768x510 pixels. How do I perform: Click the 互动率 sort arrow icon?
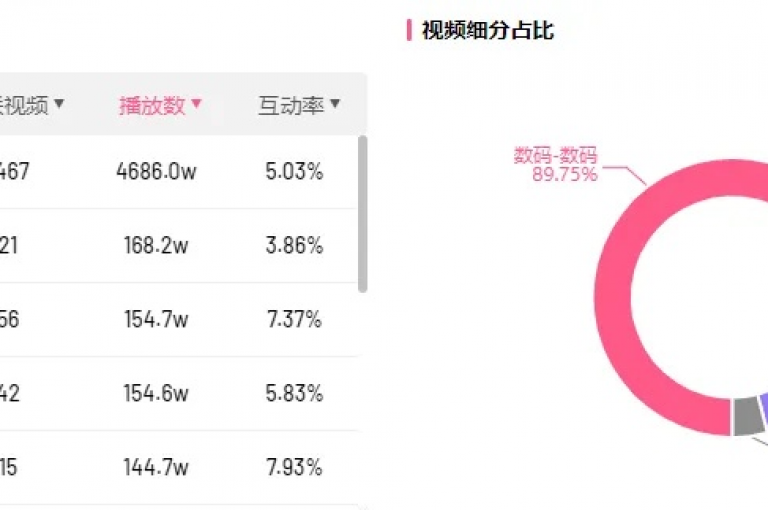[335, 103]
